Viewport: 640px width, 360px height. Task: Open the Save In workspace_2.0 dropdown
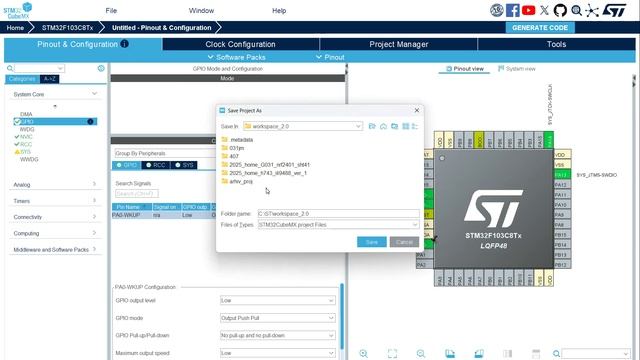coord(303,126)
